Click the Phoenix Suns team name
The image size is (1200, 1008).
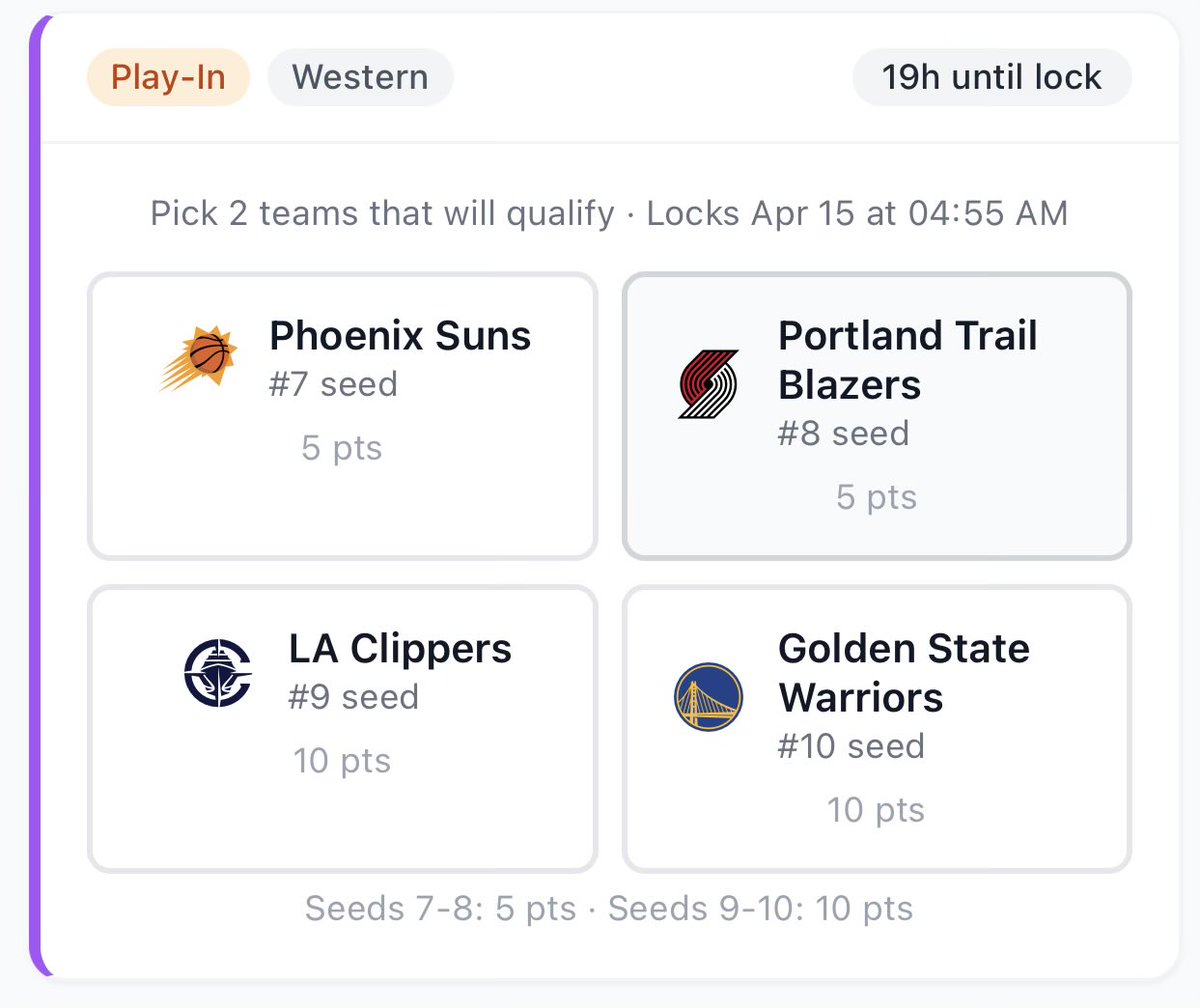(x=400, y=336)
